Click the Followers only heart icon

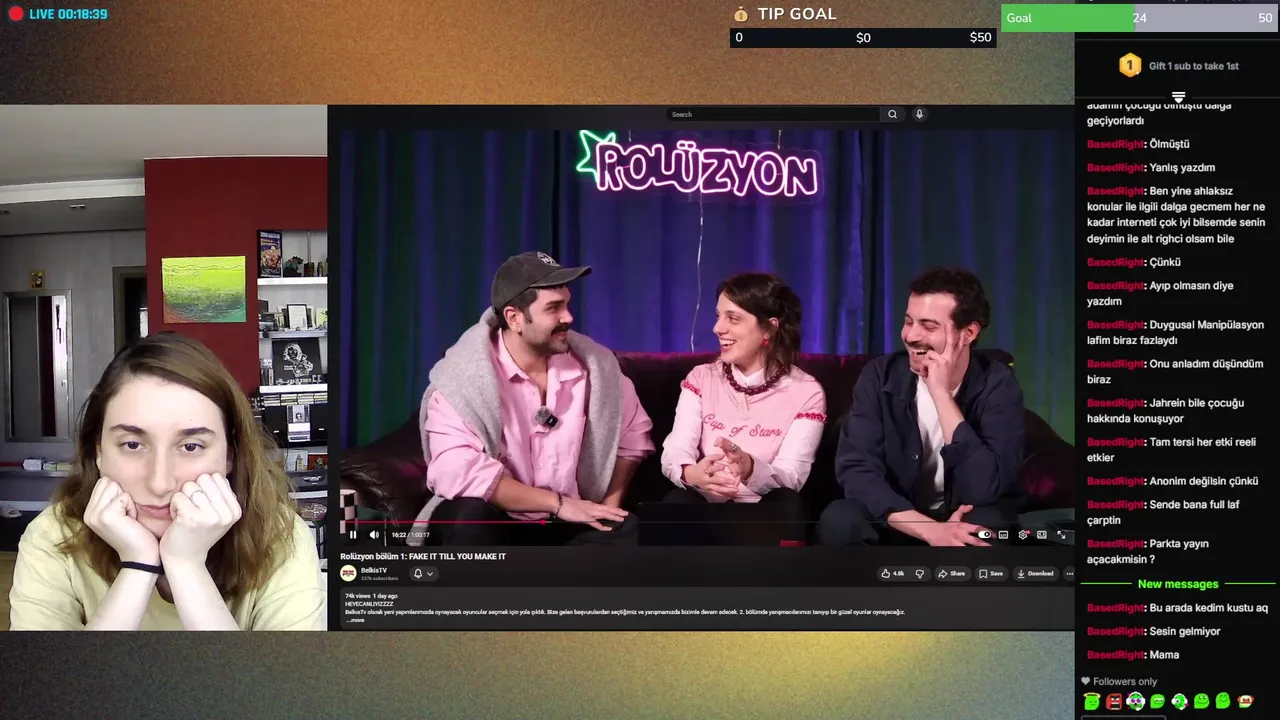click(1086, 681)
